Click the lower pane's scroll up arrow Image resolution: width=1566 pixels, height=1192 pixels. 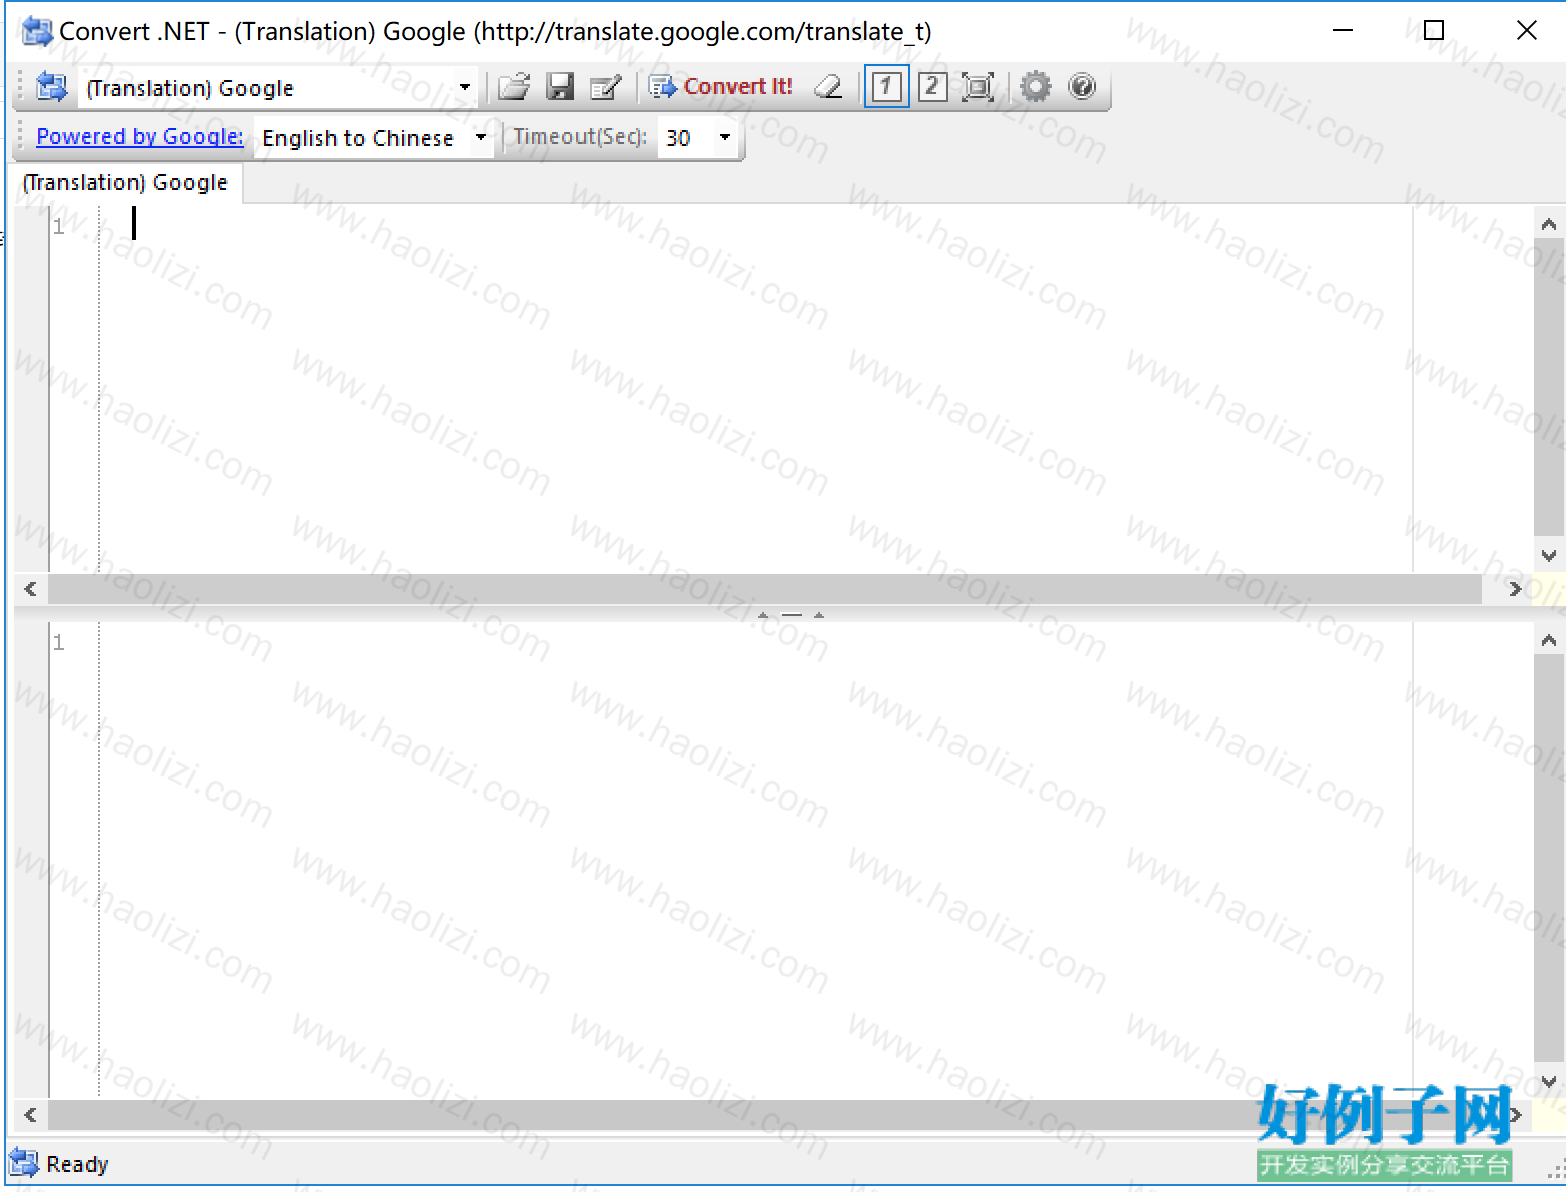coord(1549,640)
